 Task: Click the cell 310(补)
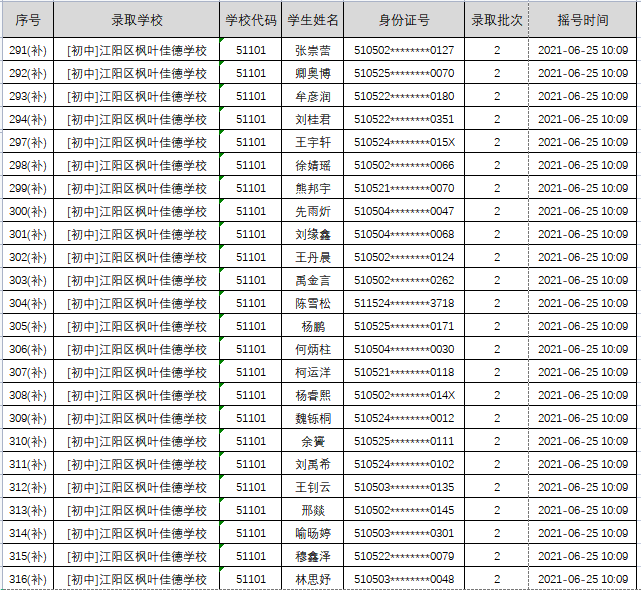28,441
